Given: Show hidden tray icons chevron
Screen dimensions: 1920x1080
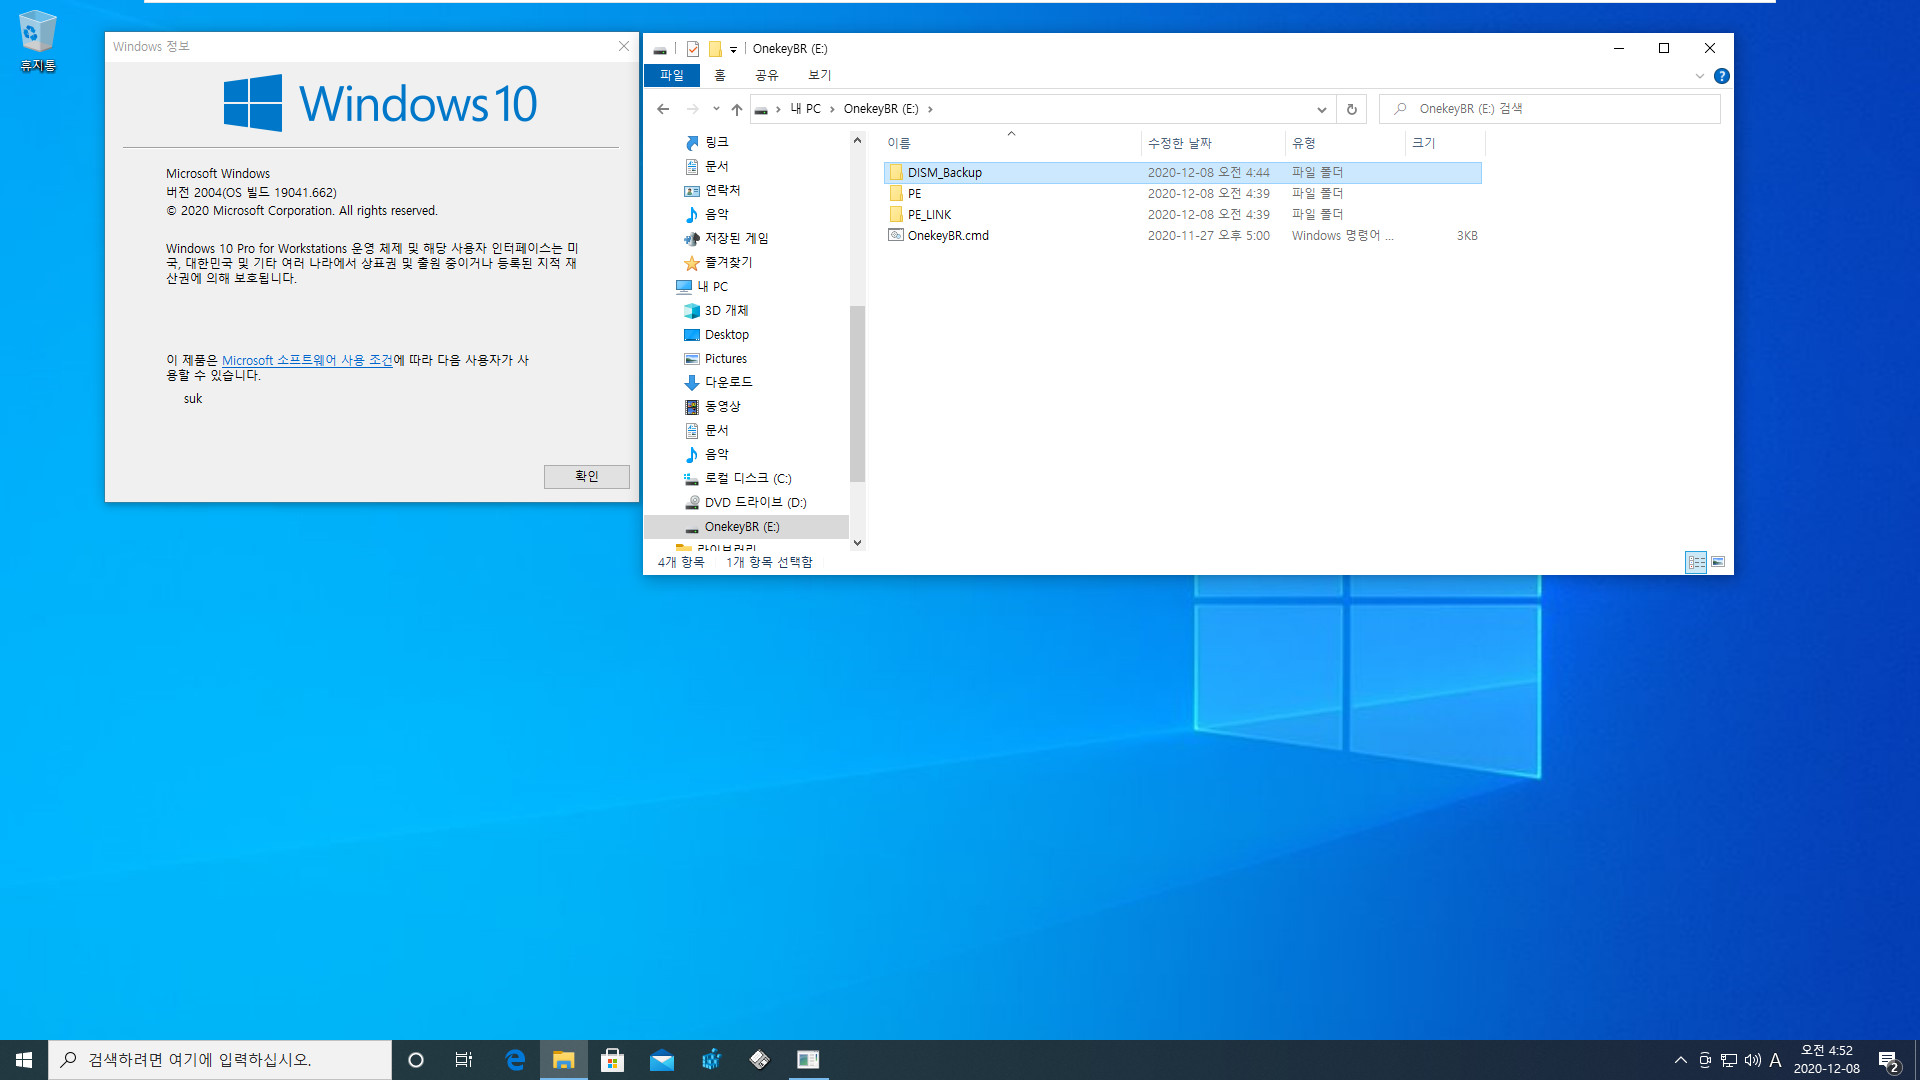Looking at the screenshot, I should coord(1680,1060).
